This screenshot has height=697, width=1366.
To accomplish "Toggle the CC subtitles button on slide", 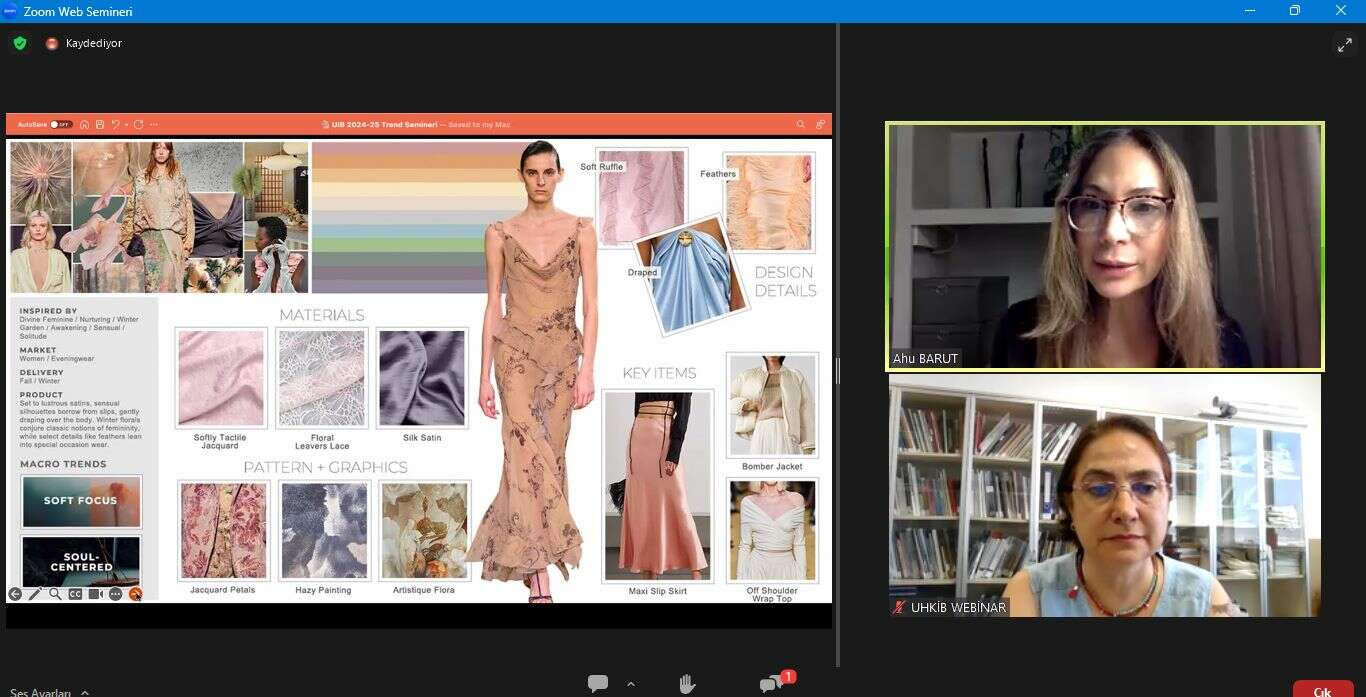I will point(75,594).
